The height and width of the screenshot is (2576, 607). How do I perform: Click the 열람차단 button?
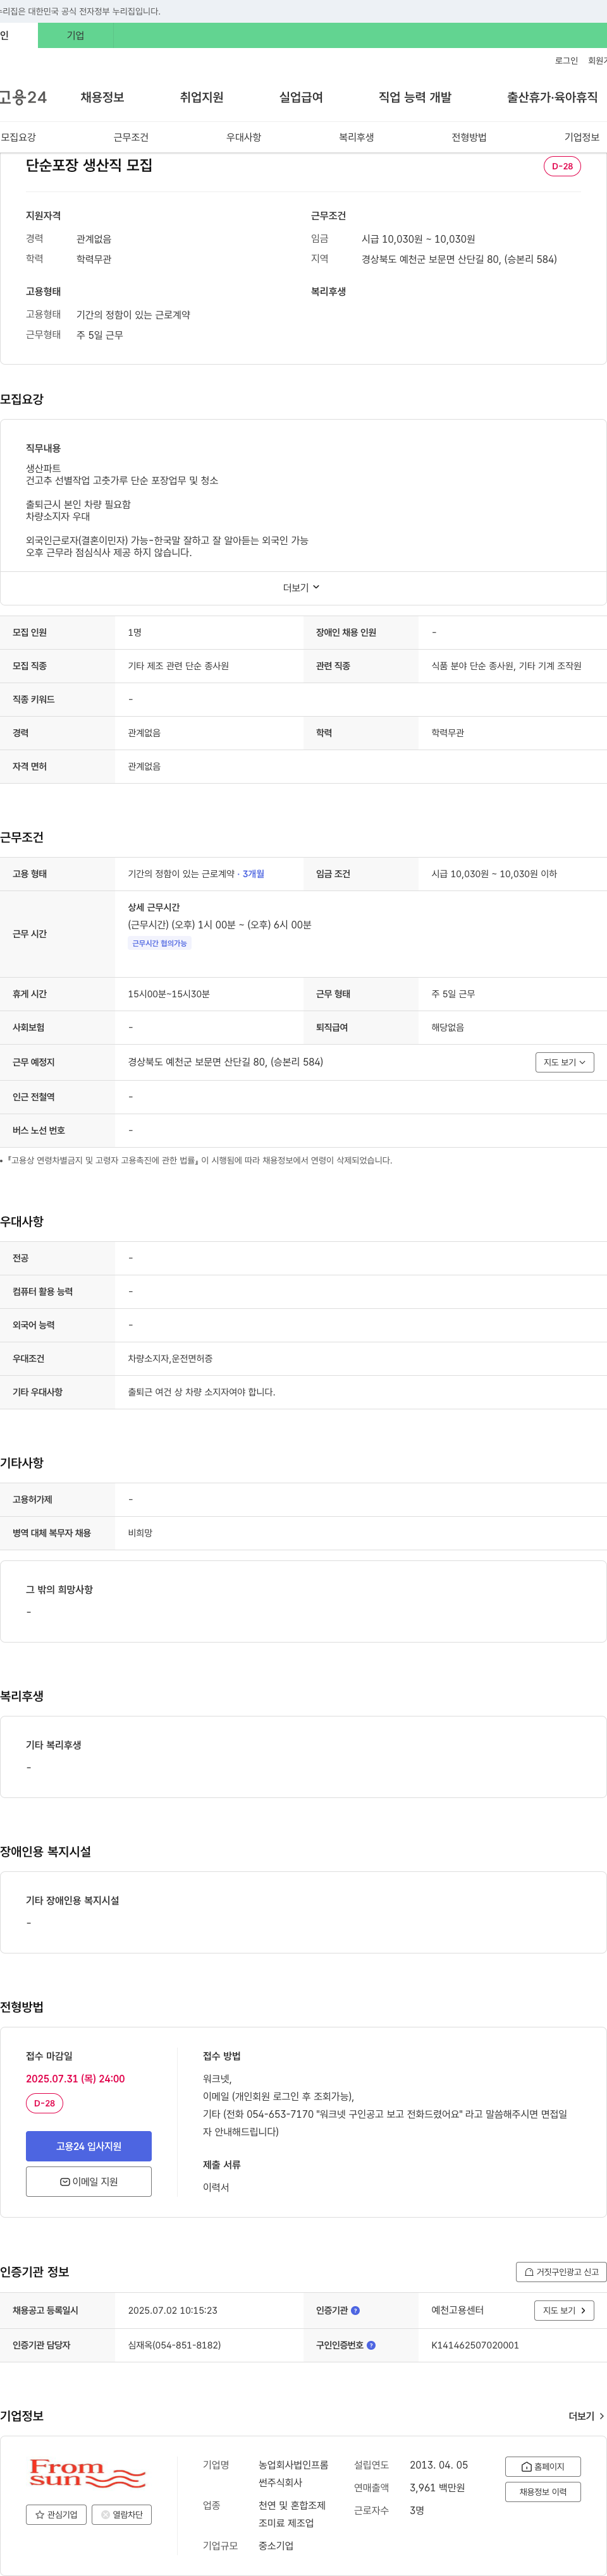pyautogui.click(x=122, y=2514)
